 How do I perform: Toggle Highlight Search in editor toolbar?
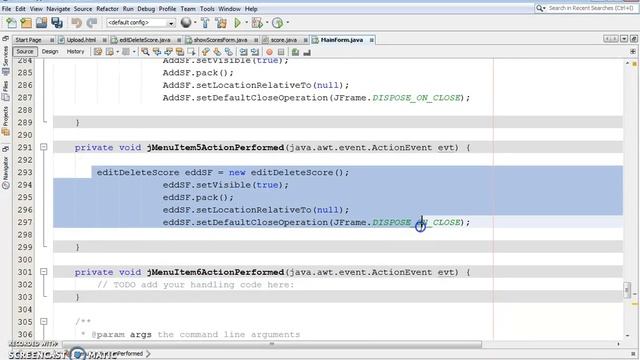(x=180, y=52)
